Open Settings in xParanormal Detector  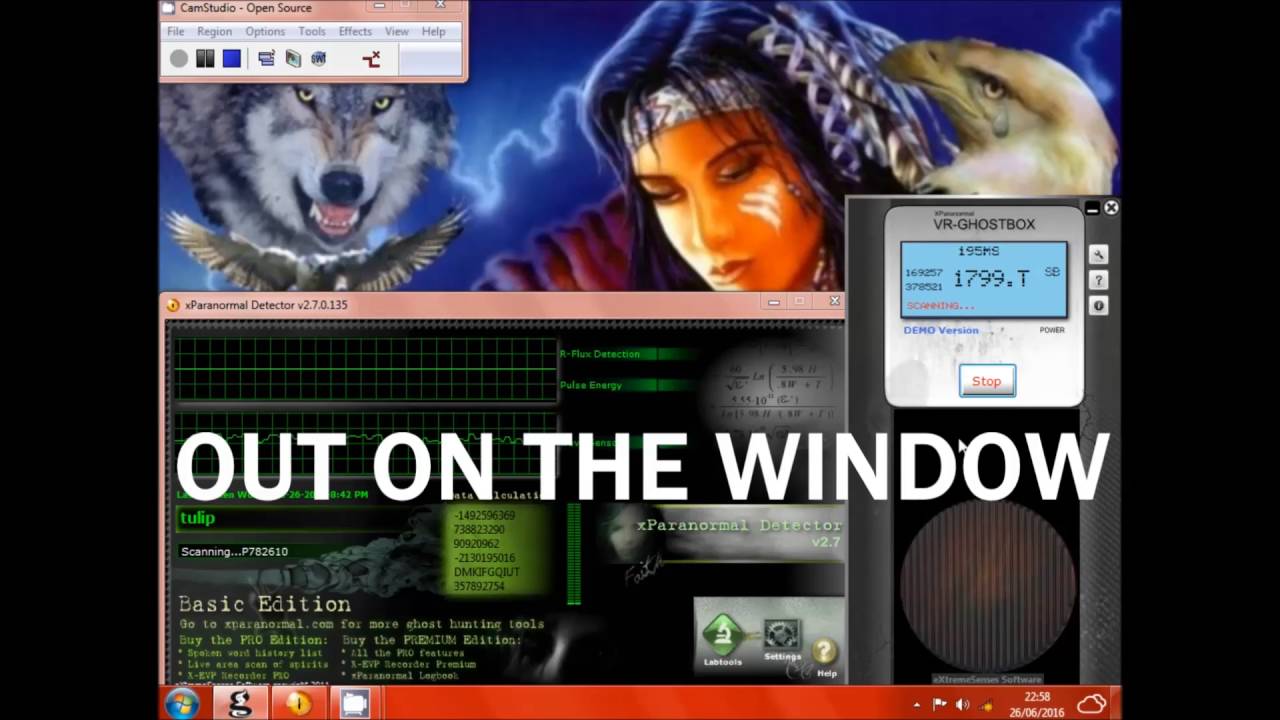pyautogui.click(x=782, y=640)
